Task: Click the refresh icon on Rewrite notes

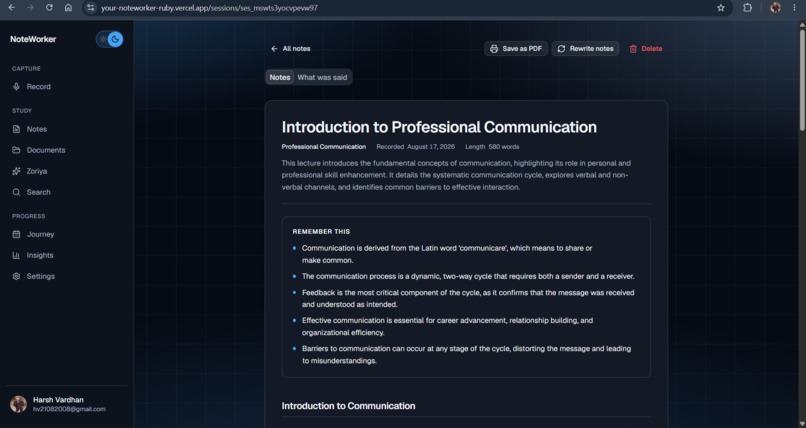Action: pos(561,49)
